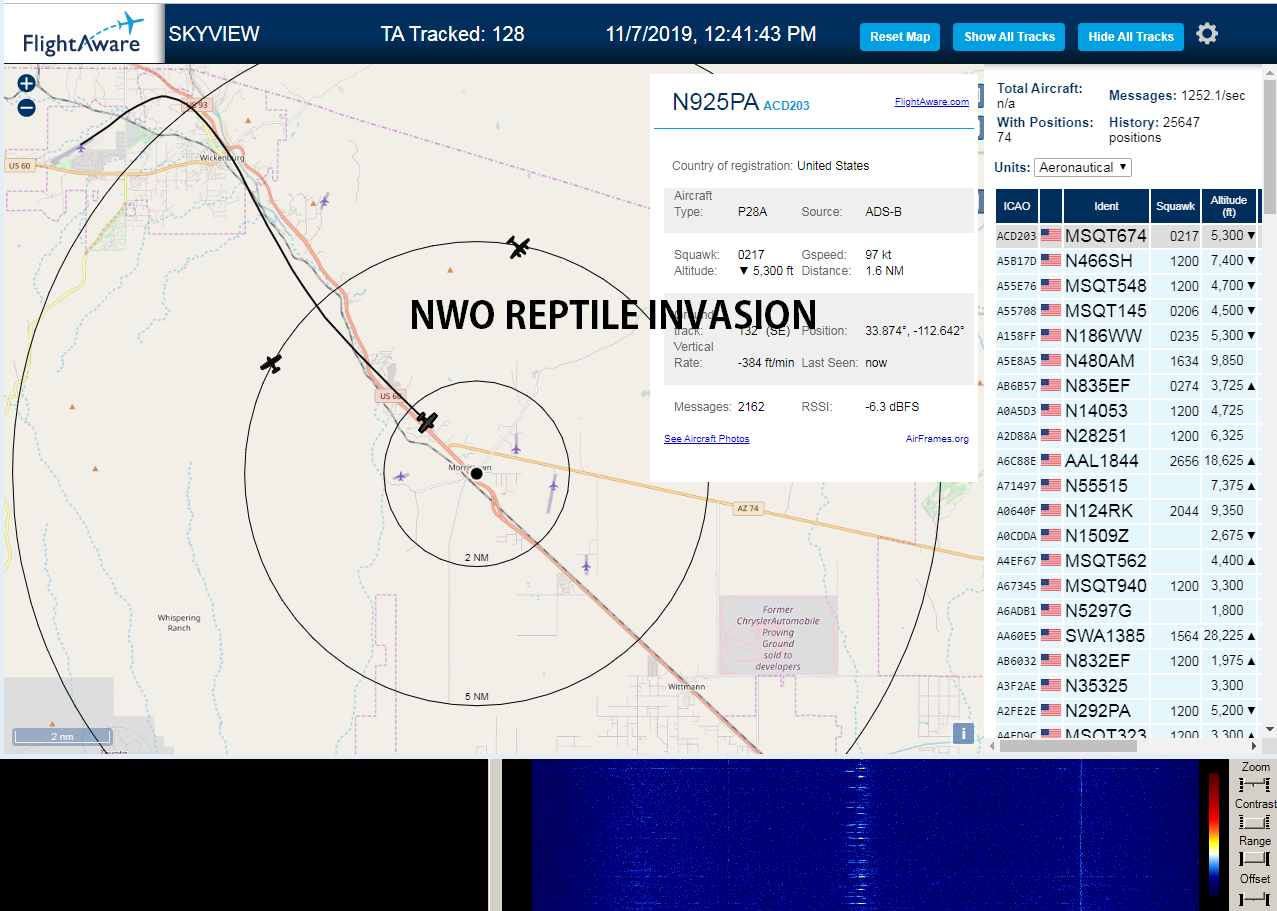The width and height of the screenshot is (1277, 911).
Task: Click the Hide All Tracks button
Action: tap(1131, 37)
